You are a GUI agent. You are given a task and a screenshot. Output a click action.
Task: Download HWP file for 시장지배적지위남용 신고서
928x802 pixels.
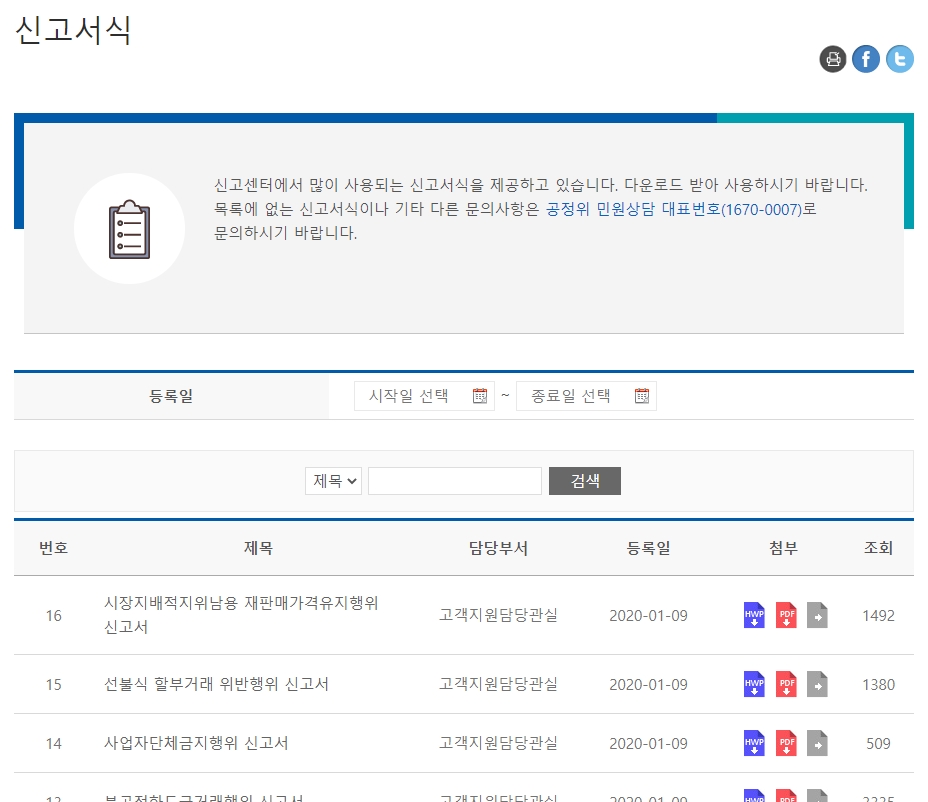pos(753,615)
